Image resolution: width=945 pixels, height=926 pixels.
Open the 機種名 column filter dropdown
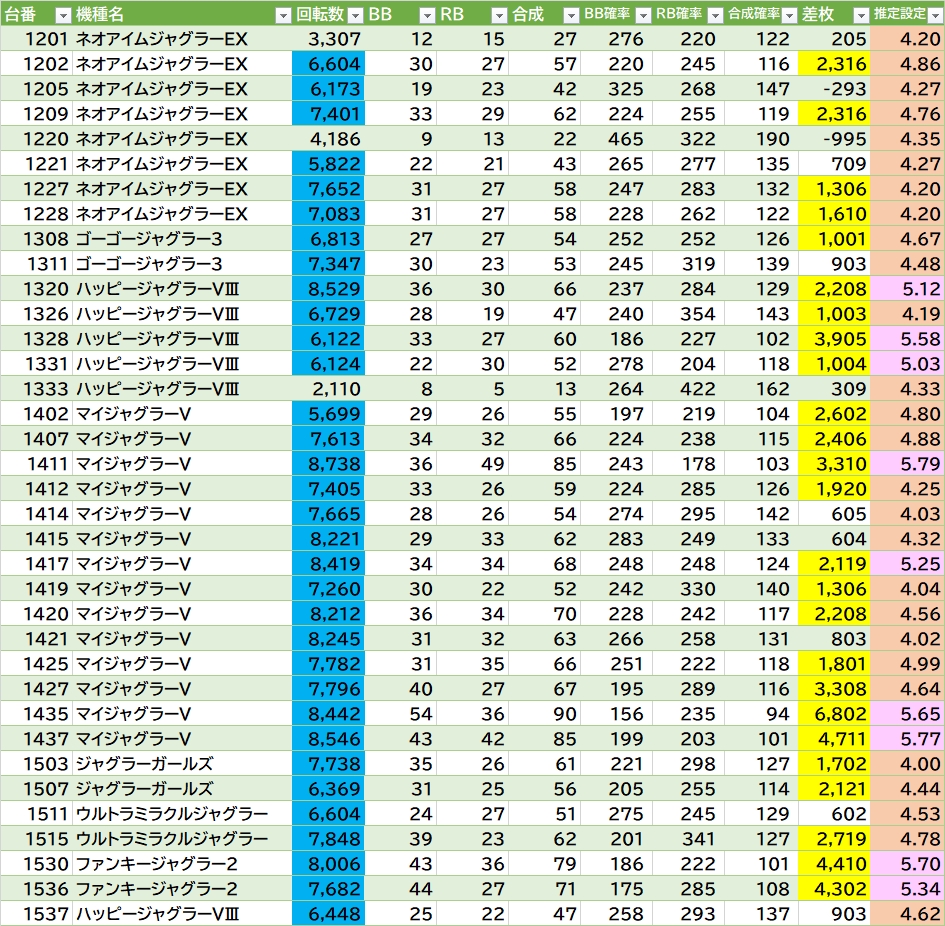(x=283, y=16)
